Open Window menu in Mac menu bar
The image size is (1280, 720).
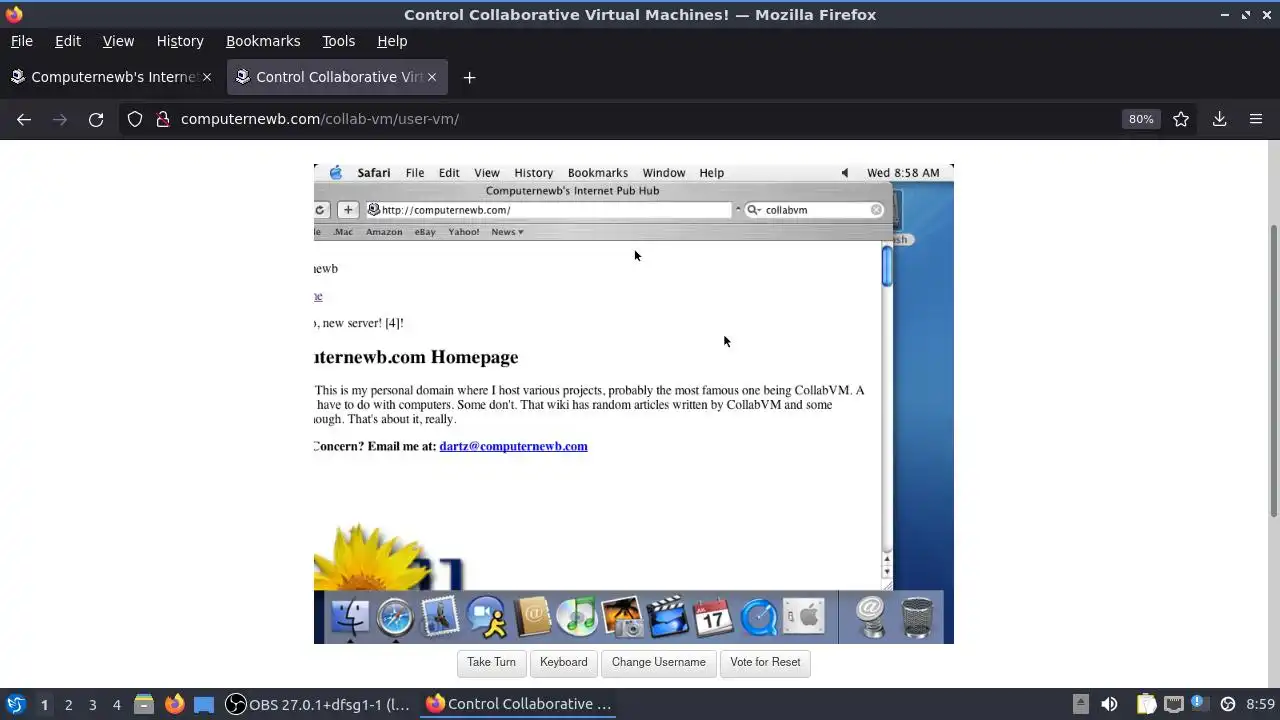point(664,173)
